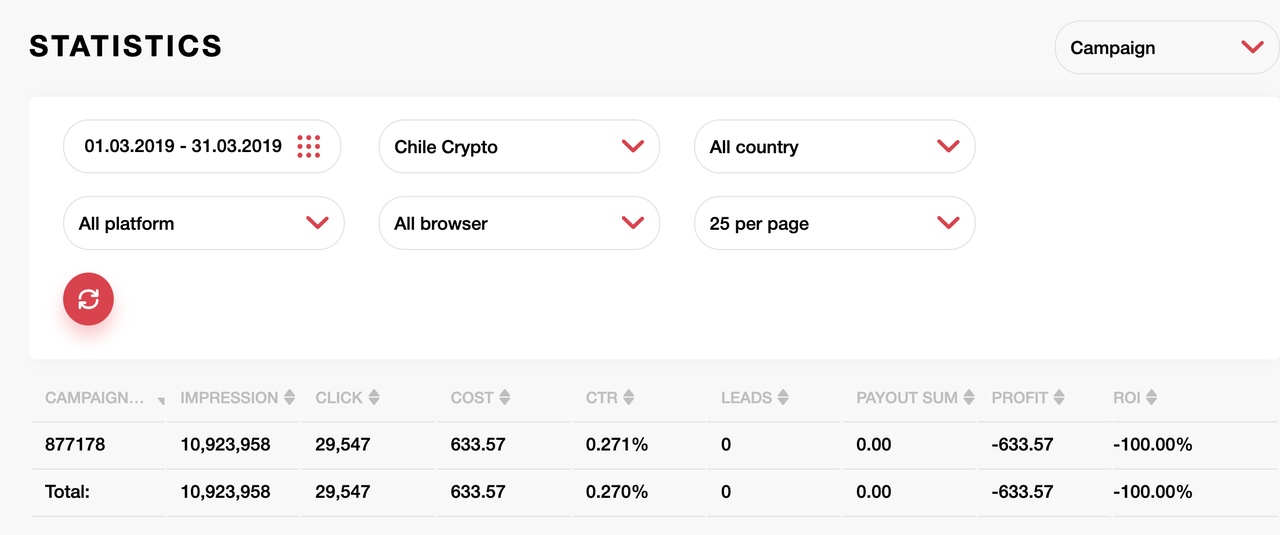Toggle the Campaign column sort arrow
Screen dimensions: 1280x535
[x=161, y=401]
